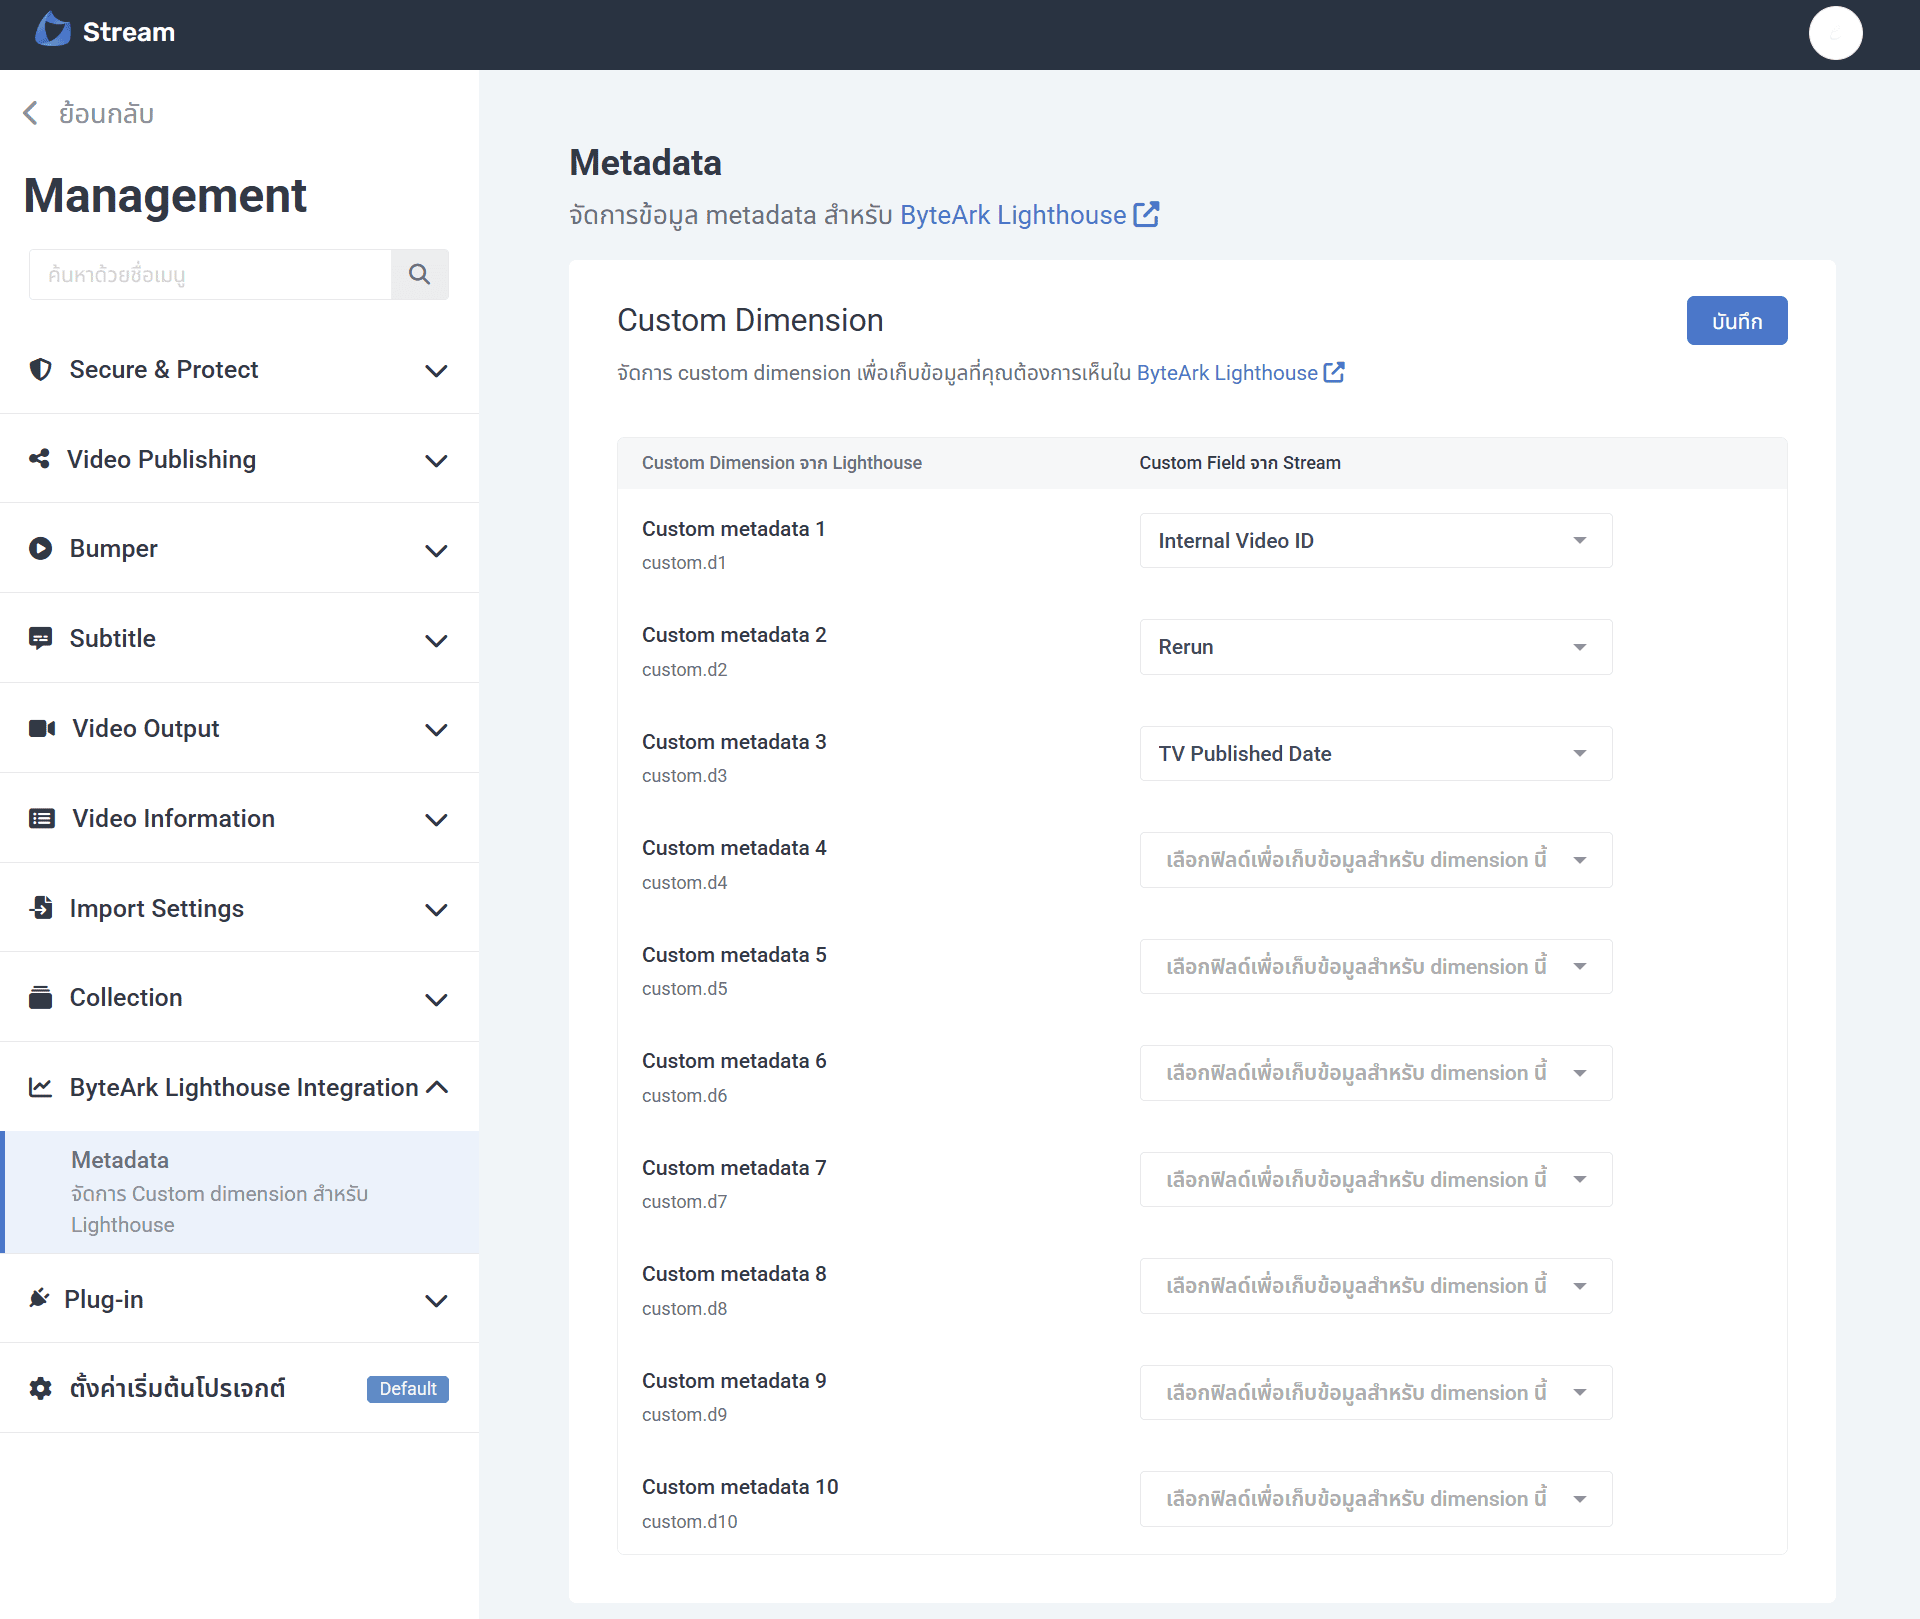Click the Default badge
The height and width of the screenshot is (1619, 1920).
408,1389
